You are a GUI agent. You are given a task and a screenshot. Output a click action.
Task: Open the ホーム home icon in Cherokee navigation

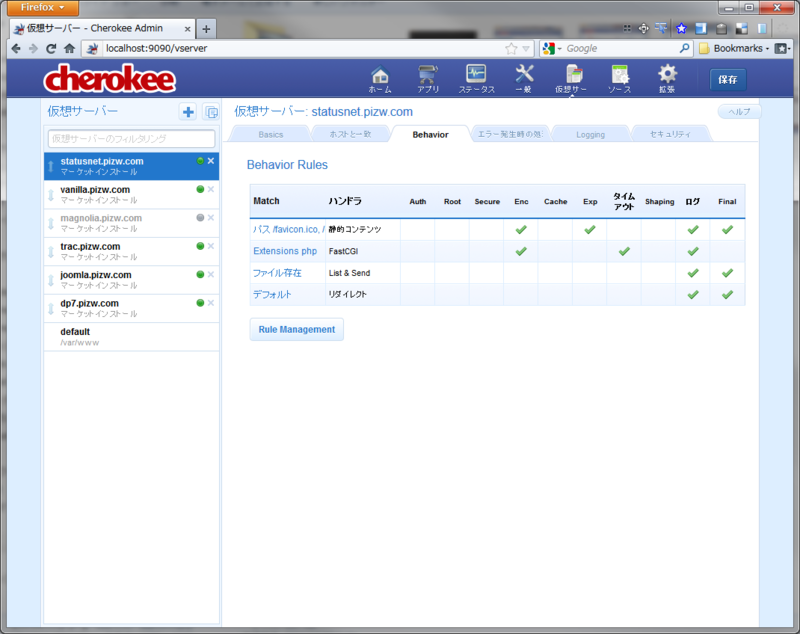(380, 79)
